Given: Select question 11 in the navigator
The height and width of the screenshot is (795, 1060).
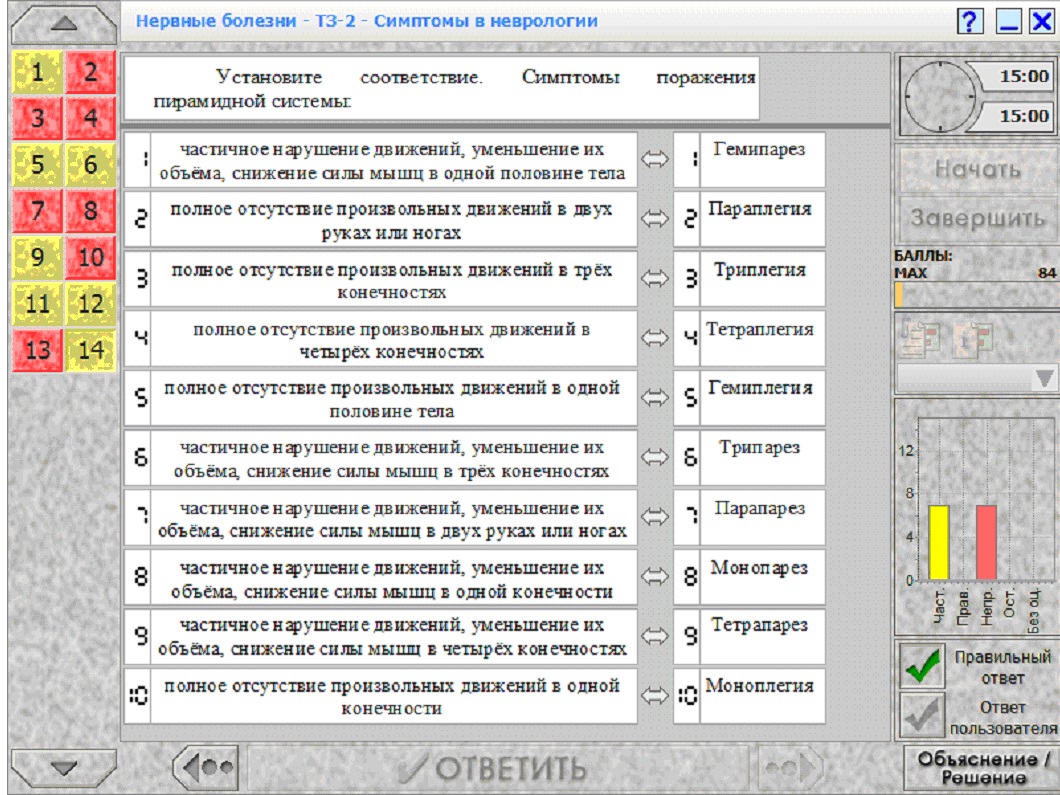Looking at the screenshot, I should 37,303.
